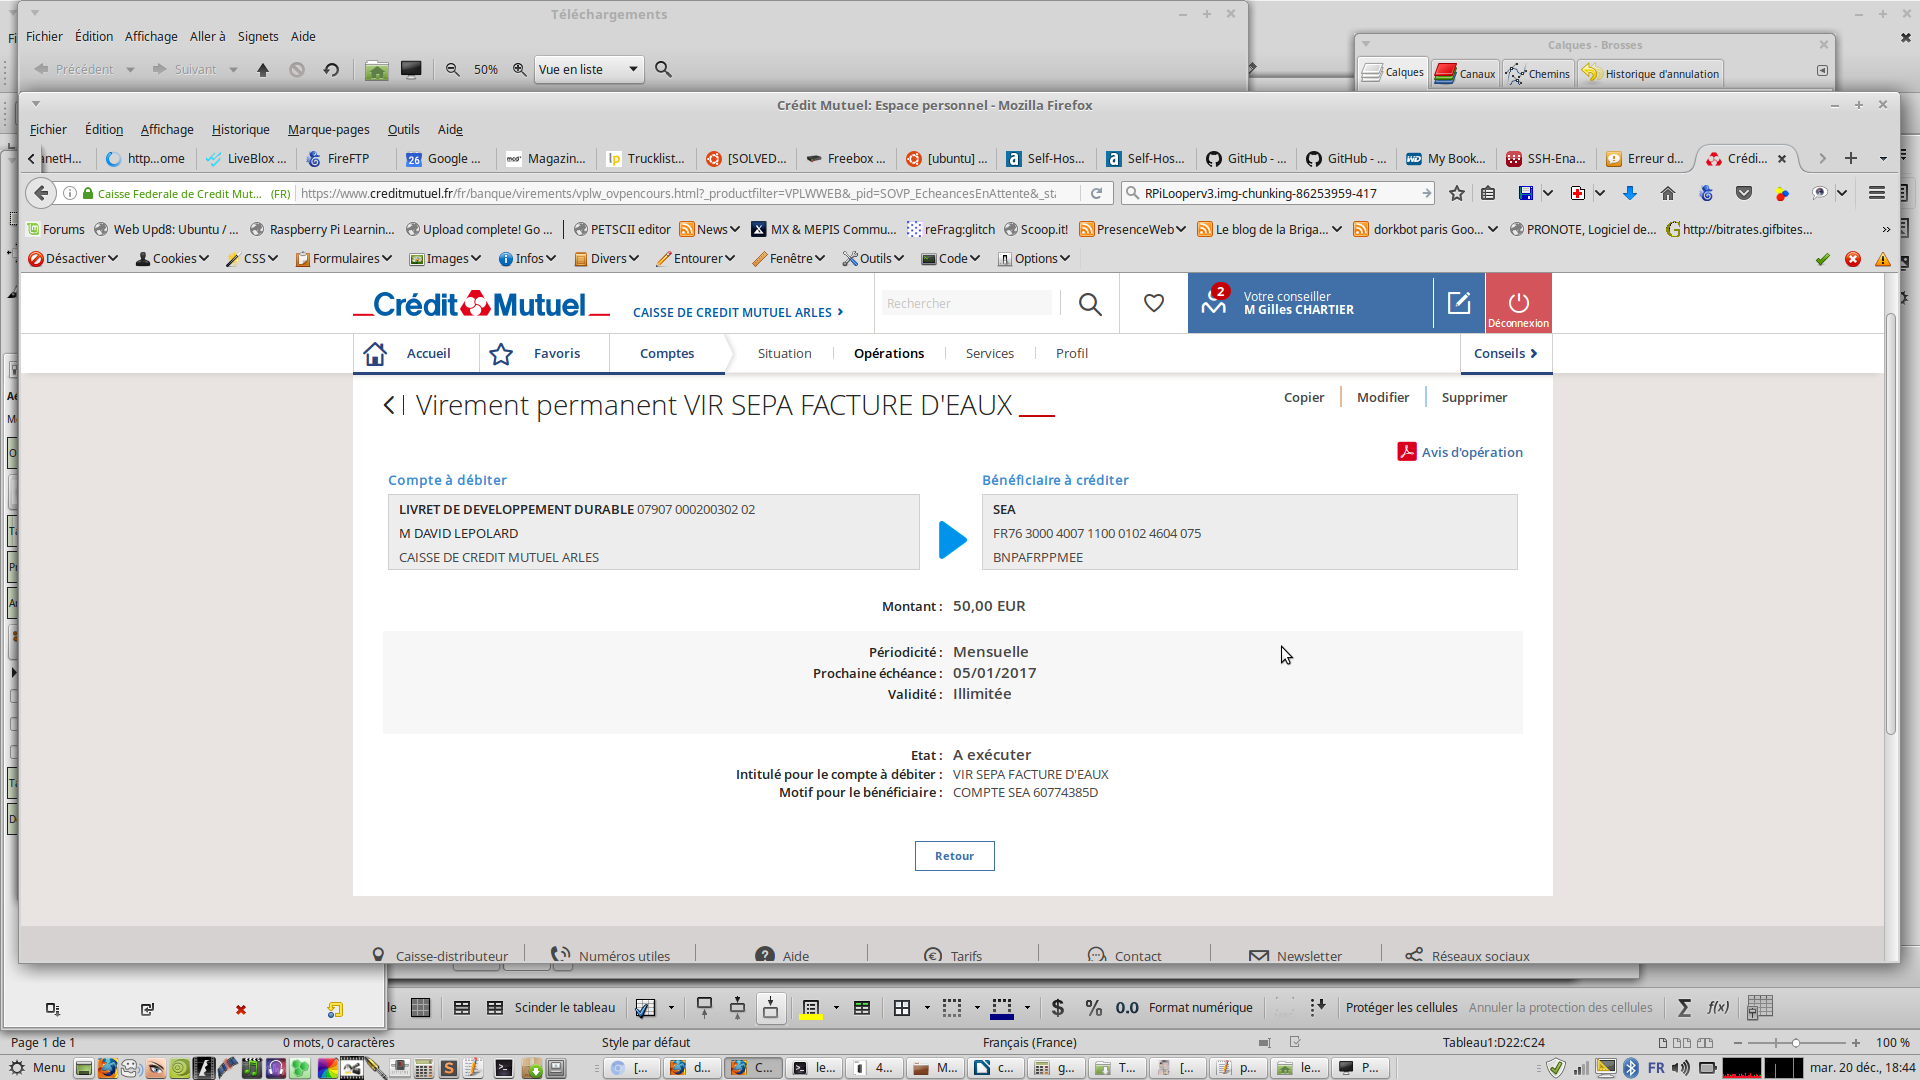Screen dimensions: 1920x1080
Task: Click the Firefox reload page button
Action: tap(1097, 193)
